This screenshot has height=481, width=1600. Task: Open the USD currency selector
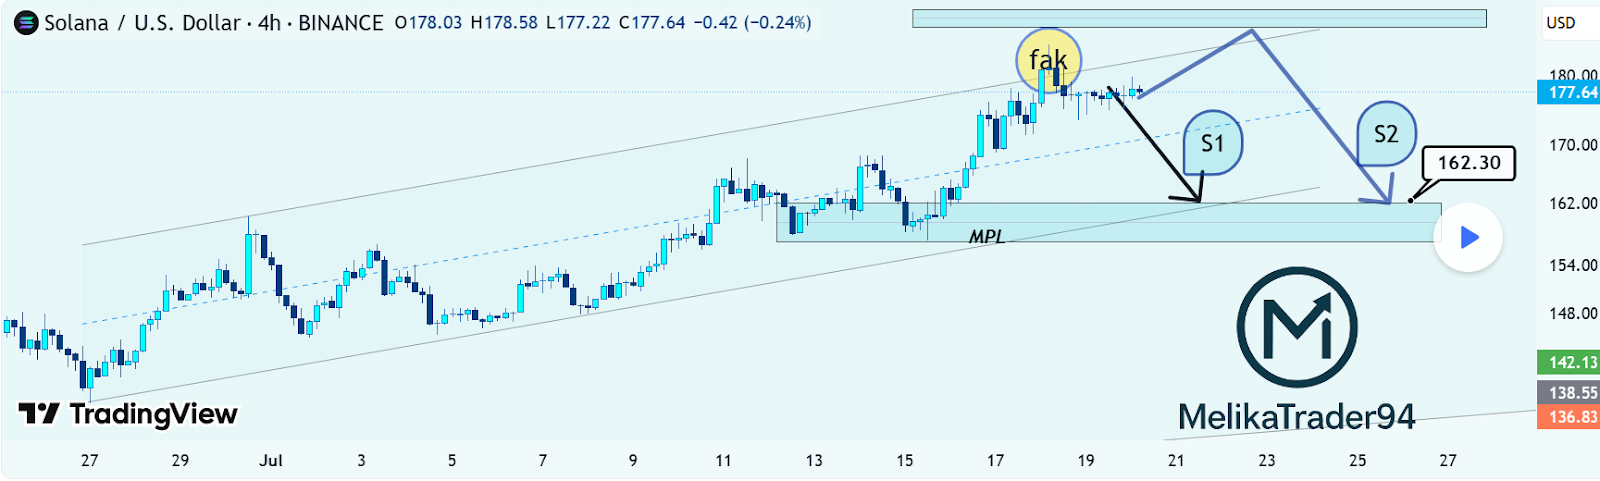point(1560,23)
